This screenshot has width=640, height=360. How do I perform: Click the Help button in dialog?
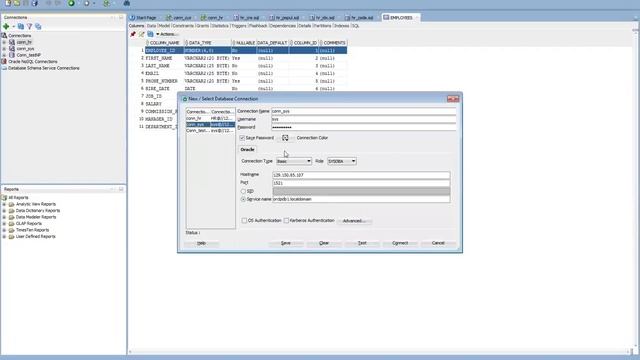click(201, 243)
